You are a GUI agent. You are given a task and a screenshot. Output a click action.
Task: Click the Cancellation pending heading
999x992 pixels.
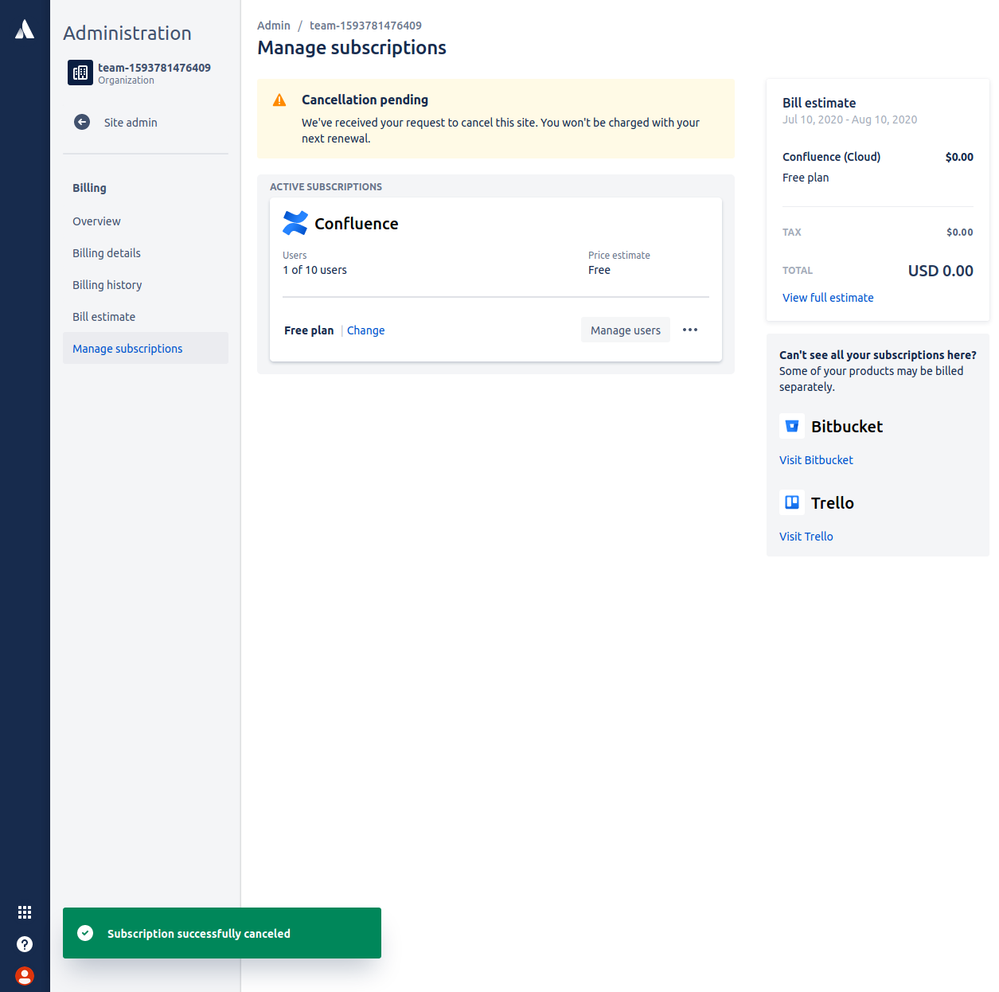pos(365,99)
